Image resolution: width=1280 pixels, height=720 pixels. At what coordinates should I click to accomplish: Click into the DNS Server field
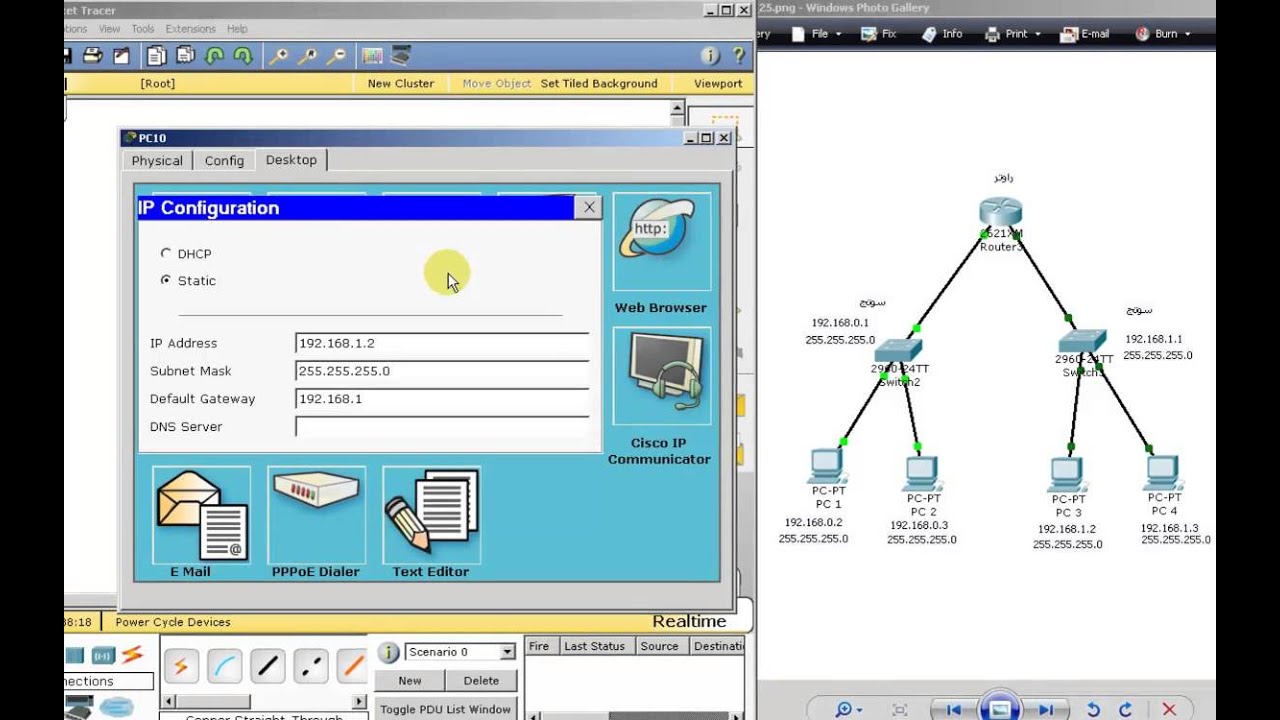click(x=442, y=427)
